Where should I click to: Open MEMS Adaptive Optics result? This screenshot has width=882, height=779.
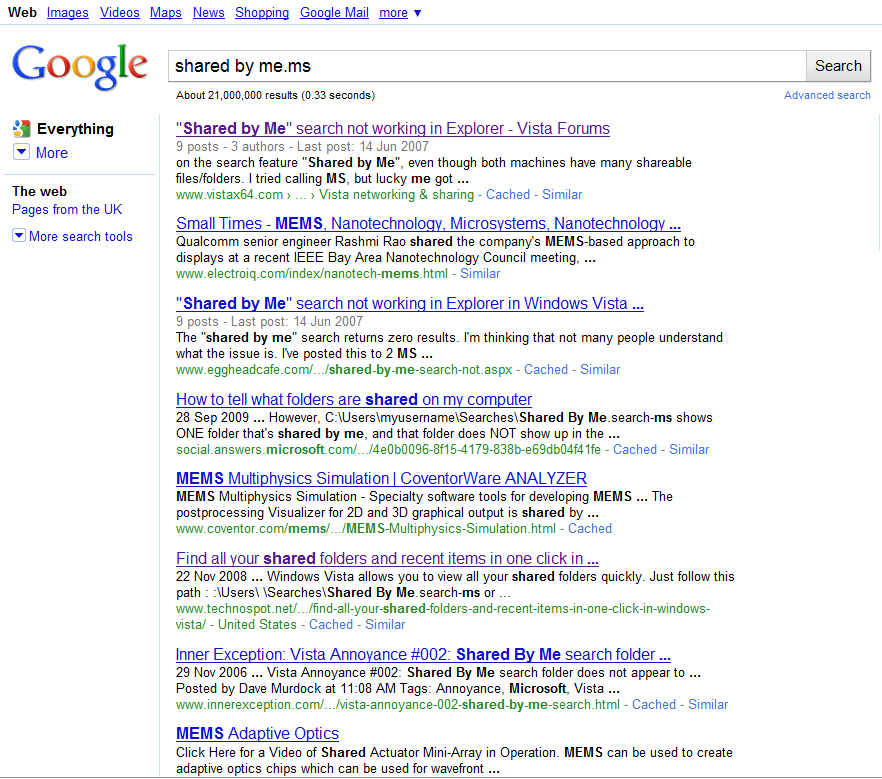tap(257, 733)
